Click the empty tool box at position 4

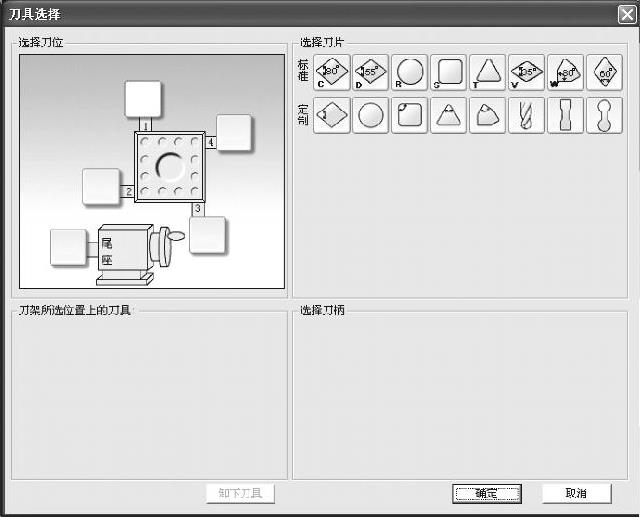[x=234, y=133]
